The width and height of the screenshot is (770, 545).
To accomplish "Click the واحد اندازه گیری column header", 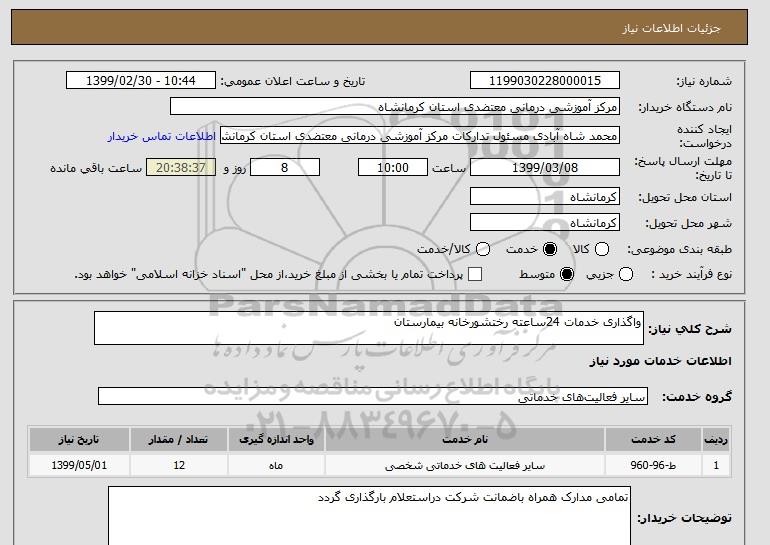I will coord(276,439).
